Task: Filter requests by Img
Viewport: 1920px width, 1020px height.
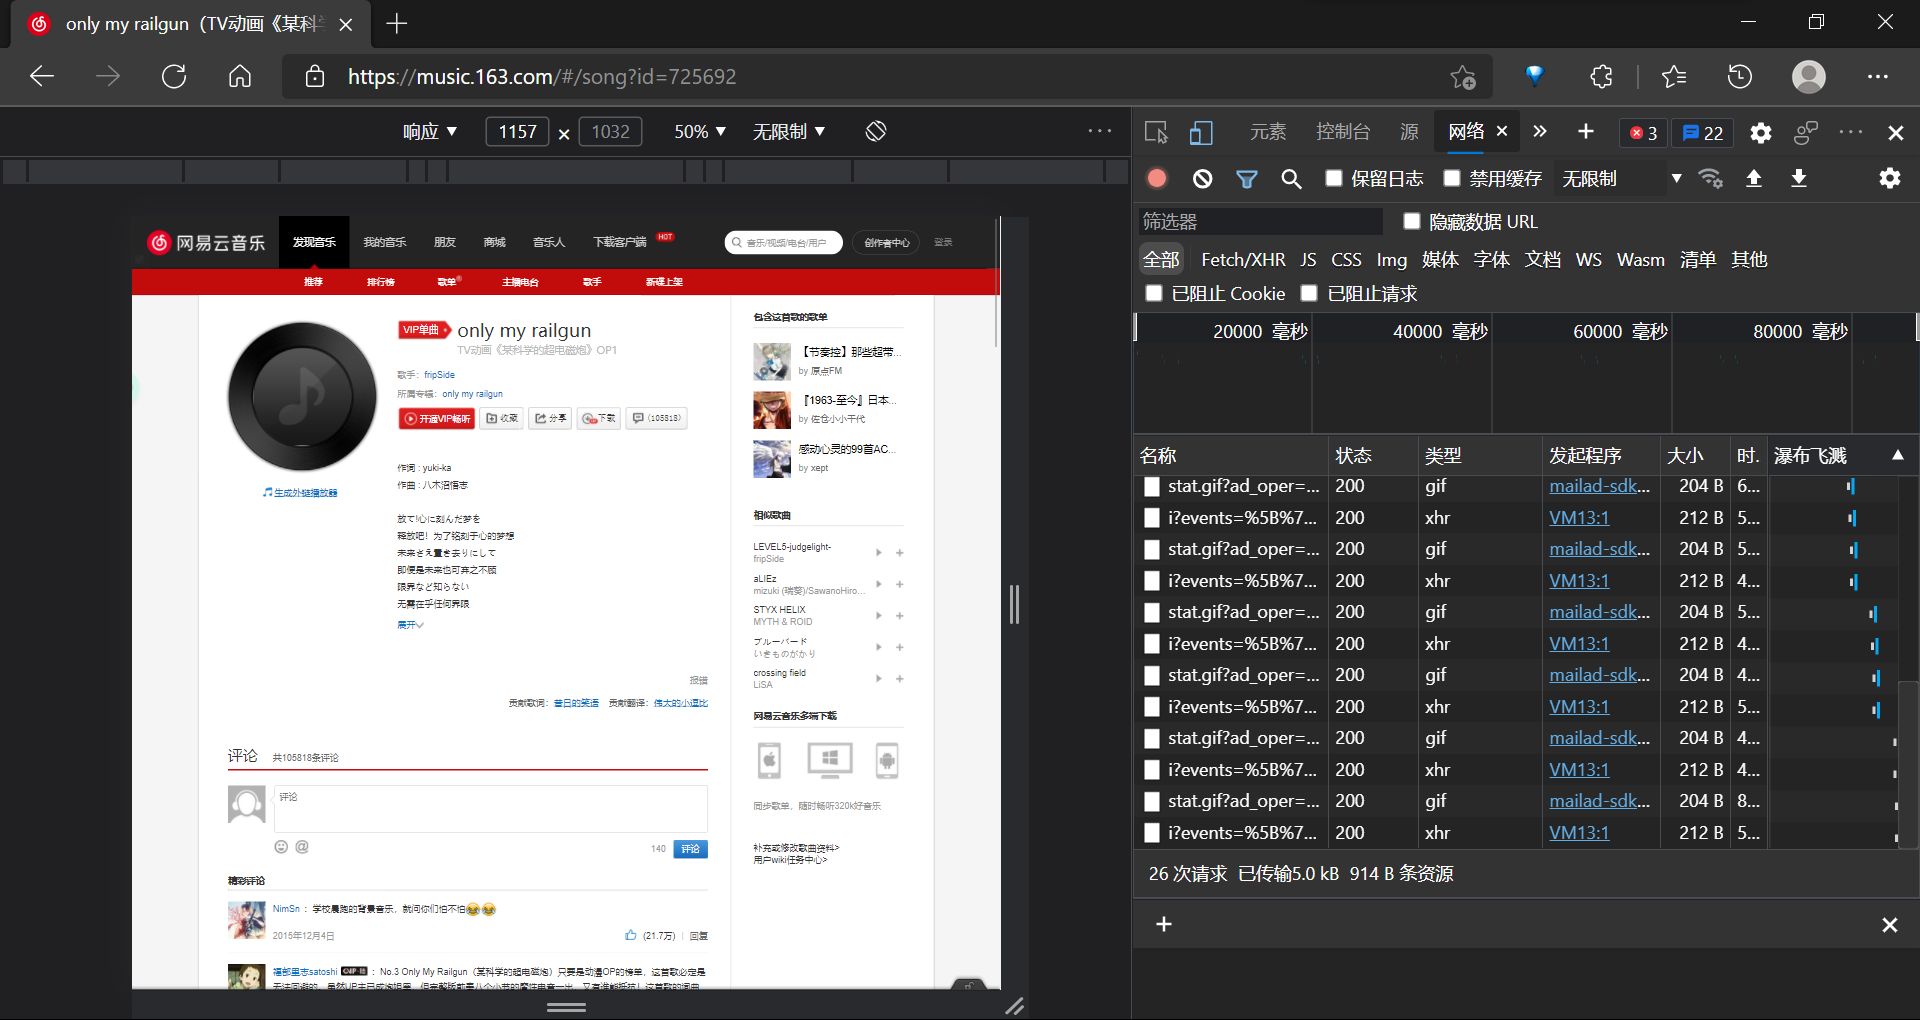Action: pos(1392,260)
